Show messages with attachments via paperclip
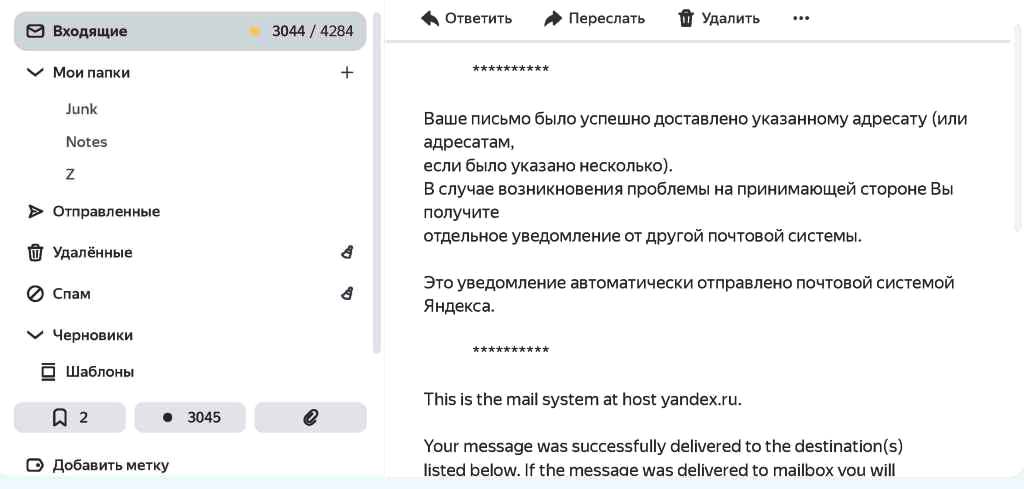The height and width of the screenshot is (489, 1024). pos(310,417)
